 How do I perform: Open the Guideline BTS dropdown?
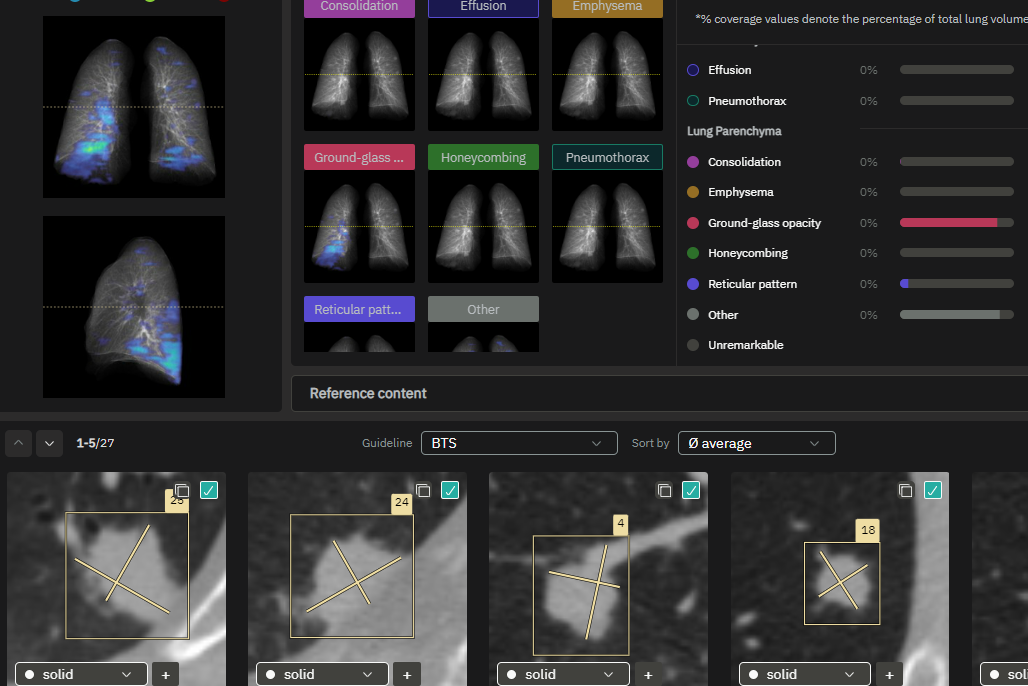click(x=518, y=443)
